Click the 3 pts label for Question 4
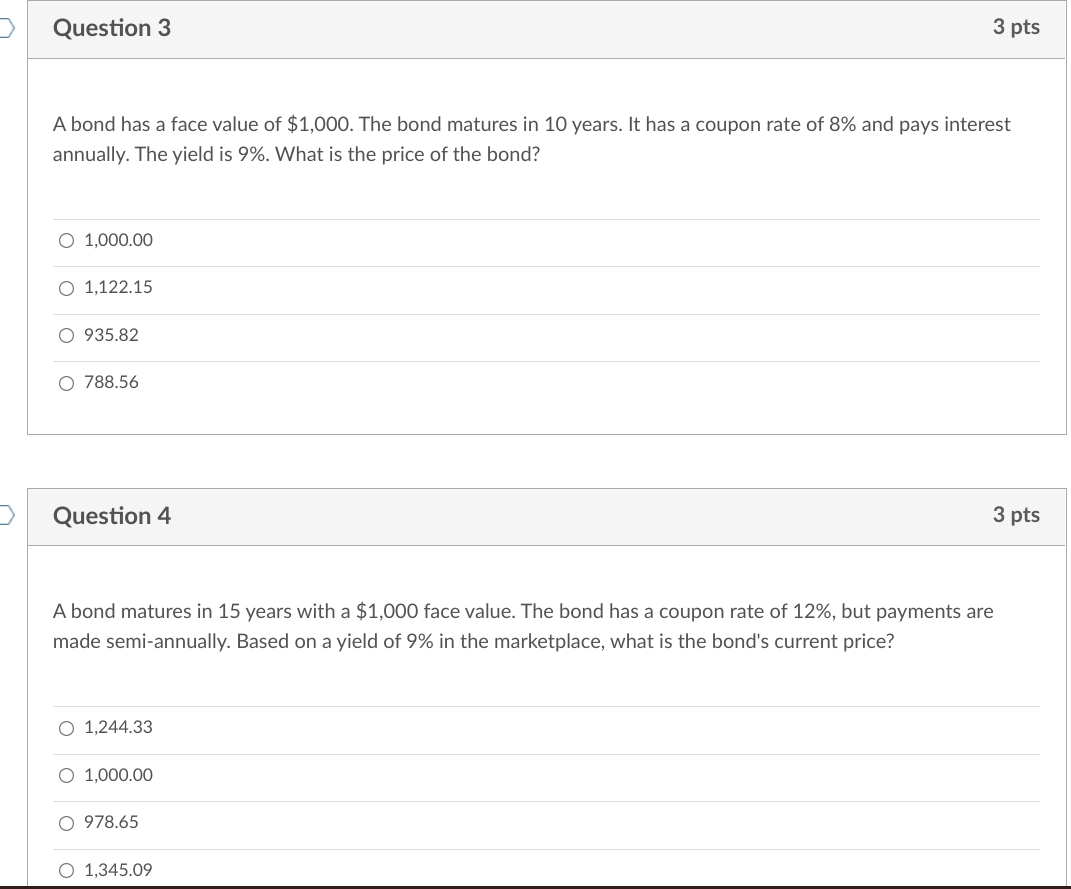 coord(1016,516)
